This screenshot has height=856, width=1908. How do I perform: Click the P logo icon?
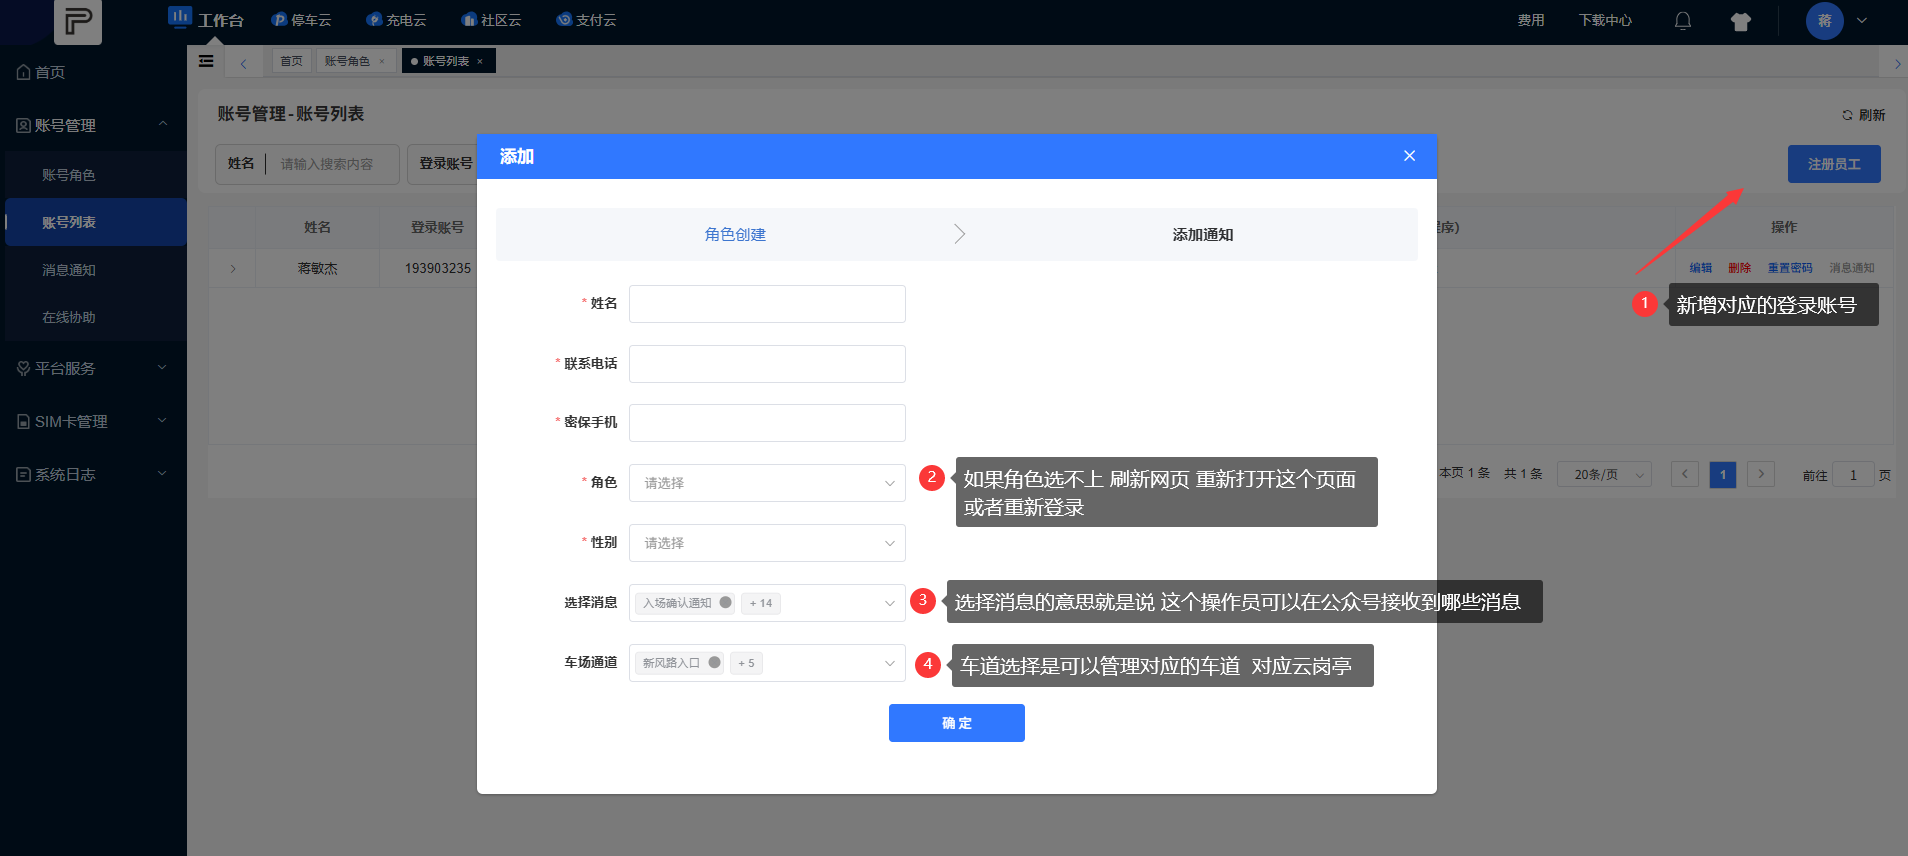click(x=78, y=21)
